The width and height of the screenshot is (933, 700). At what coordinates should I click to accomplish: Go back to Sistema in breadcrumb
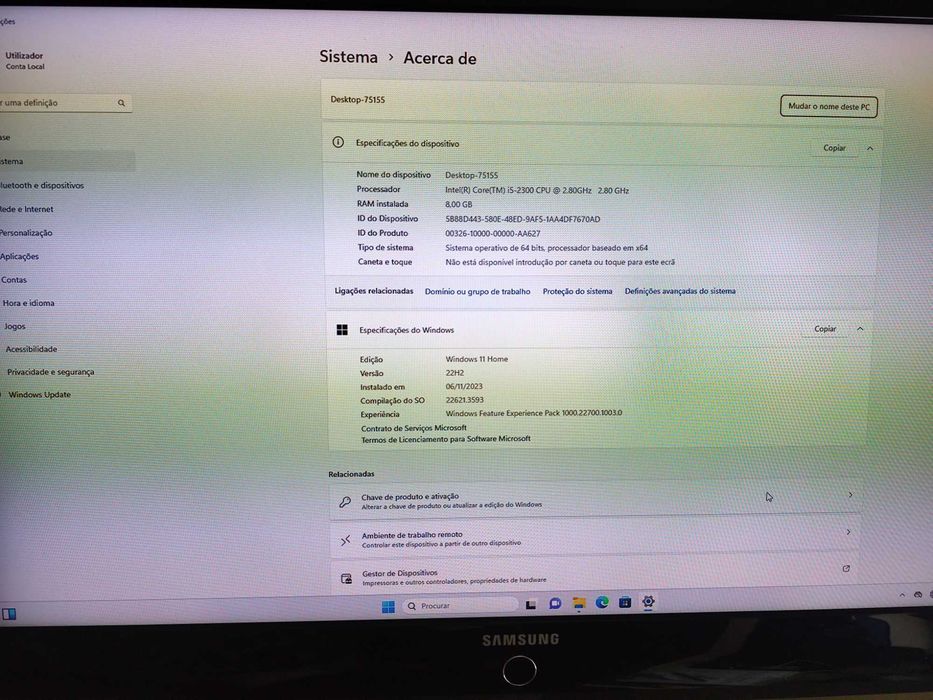[349, 57]
